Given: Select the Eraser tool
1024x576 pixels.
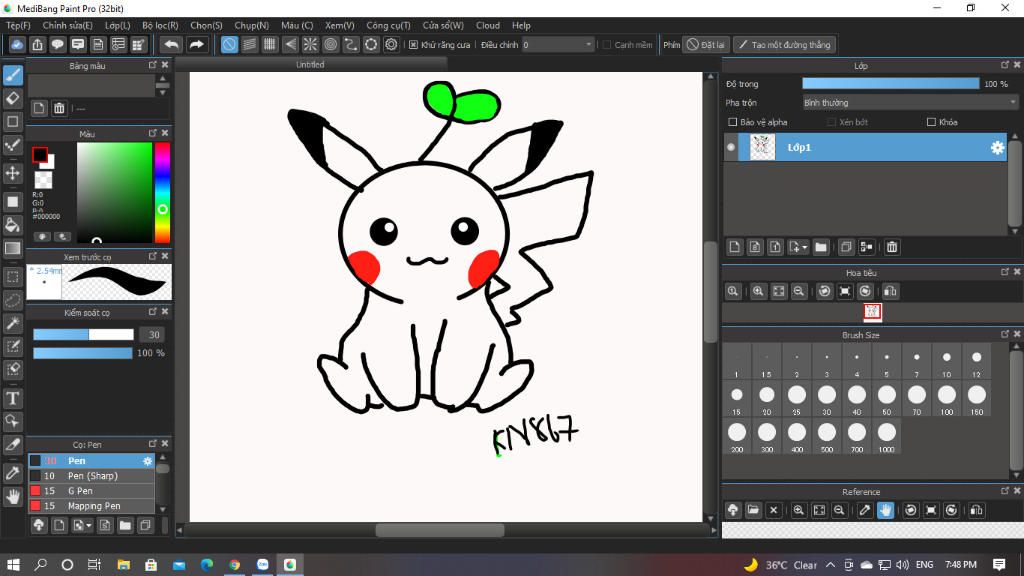Looking at the screenshot, I should 12,99.
